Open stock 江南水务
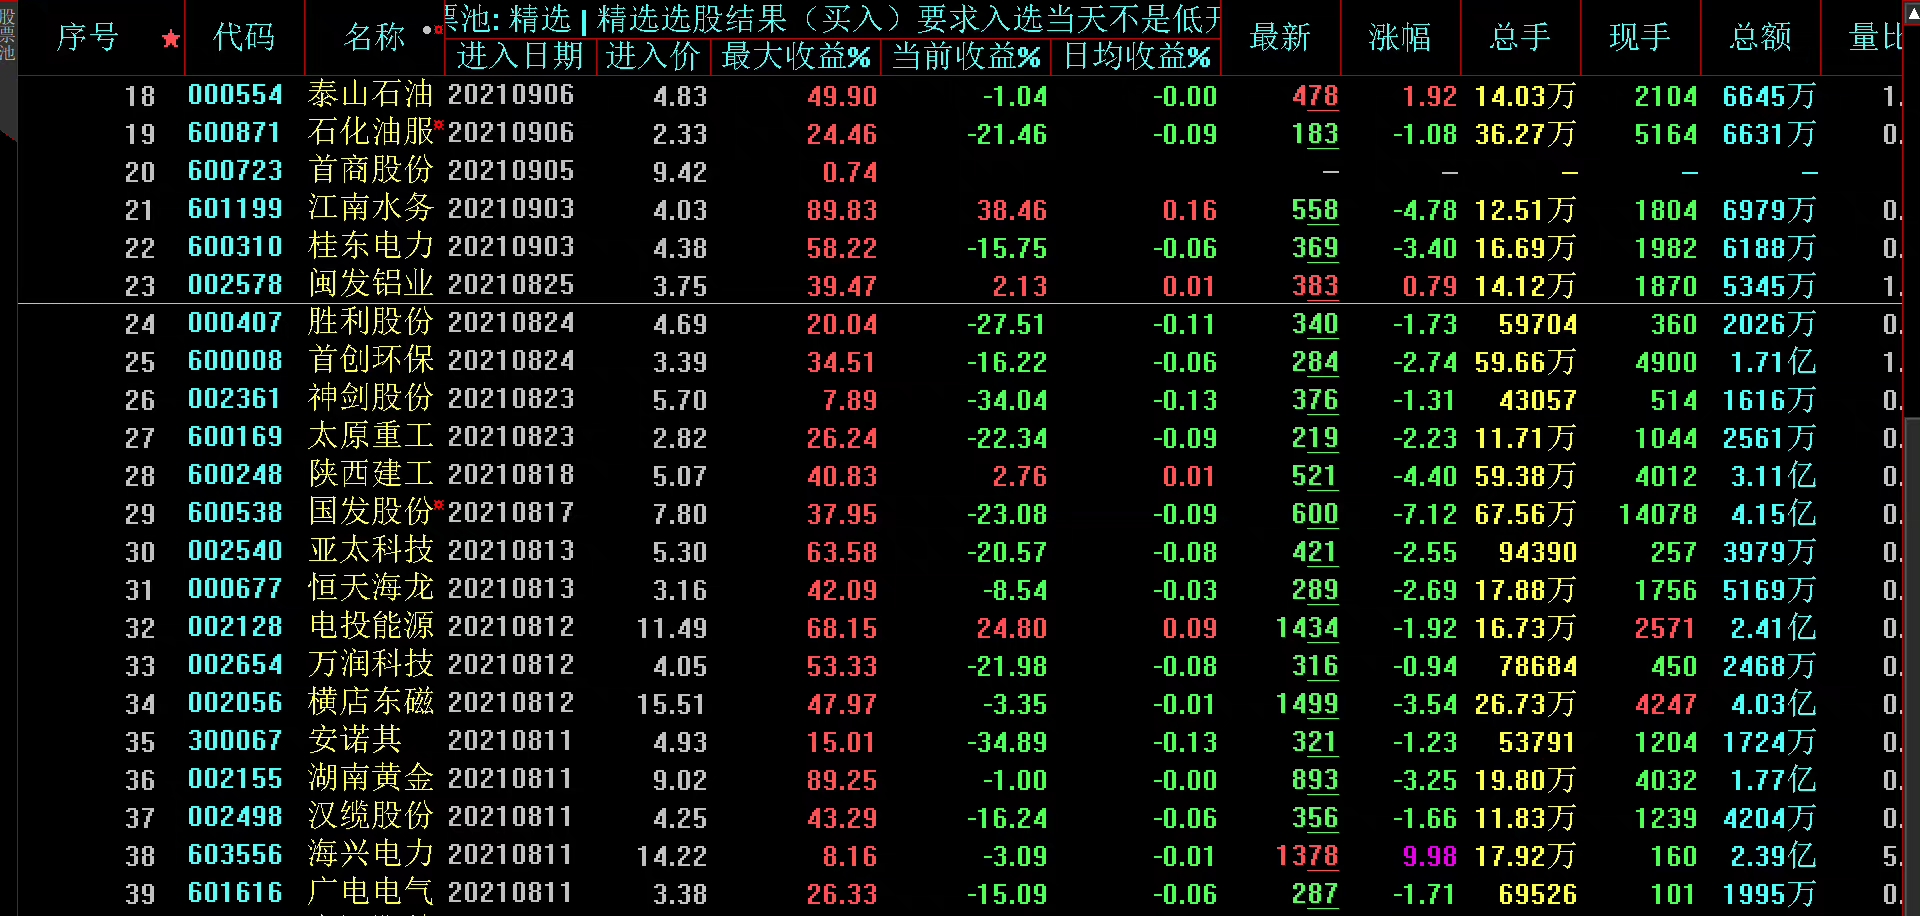Viewport: 1920px width, 916px height. (x=371, y=208)
